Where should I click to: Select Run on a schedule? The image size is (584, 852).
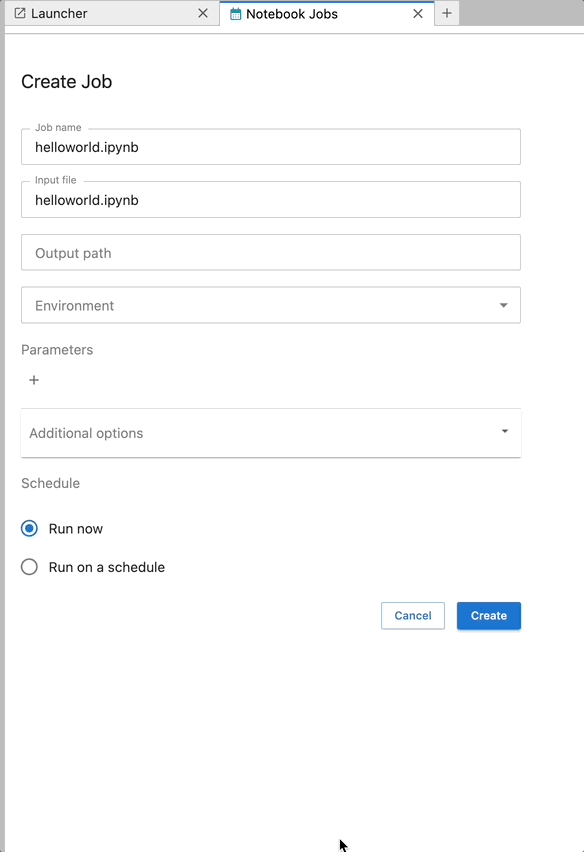pyautogui.click(x=29, y=566)
